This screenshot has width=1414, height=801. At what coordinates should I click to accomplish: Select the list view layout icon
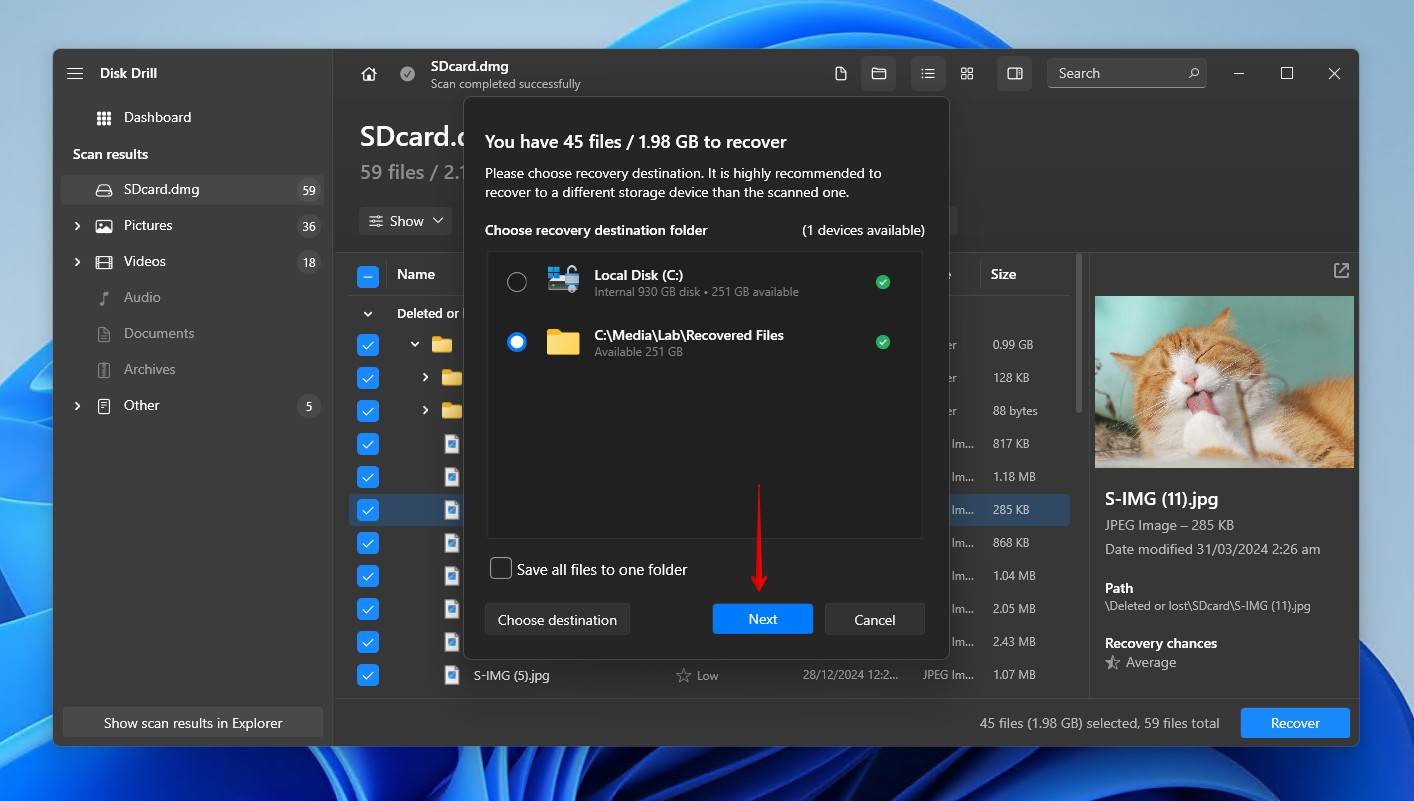[928, 74]
